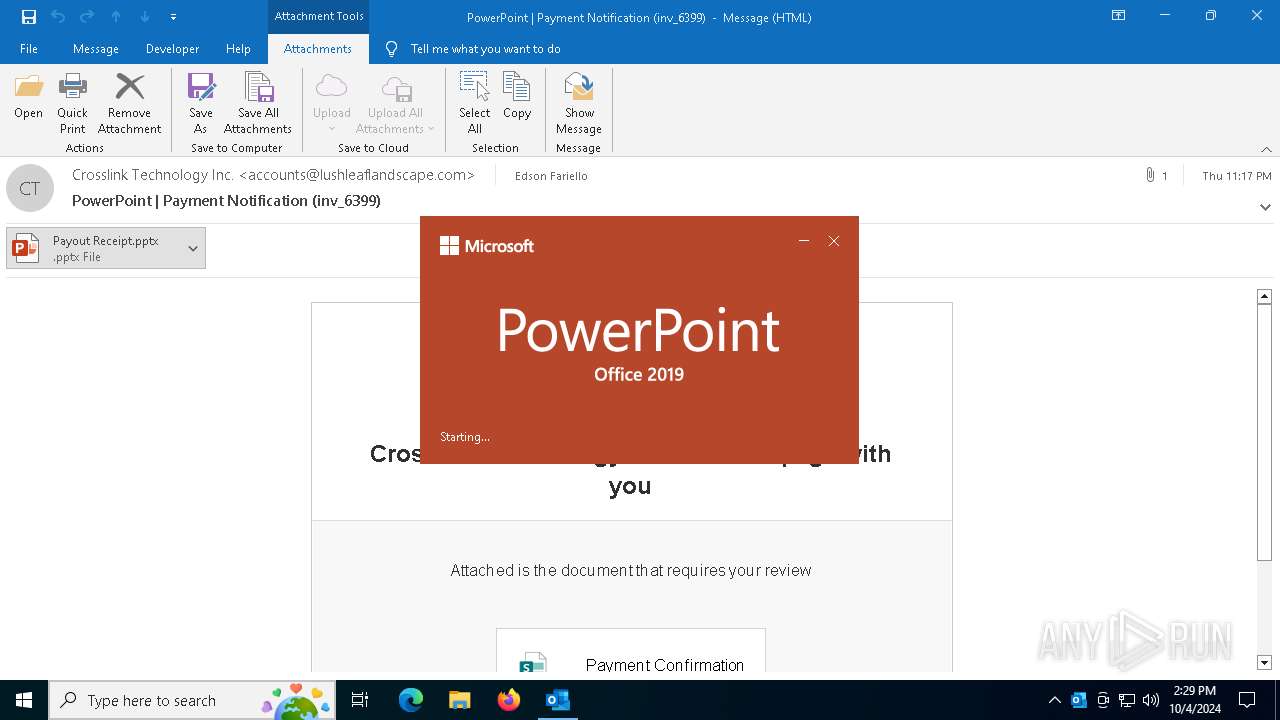Open the Developer tab
This screenshot has height=720, width=1280.
coord(172,49)
